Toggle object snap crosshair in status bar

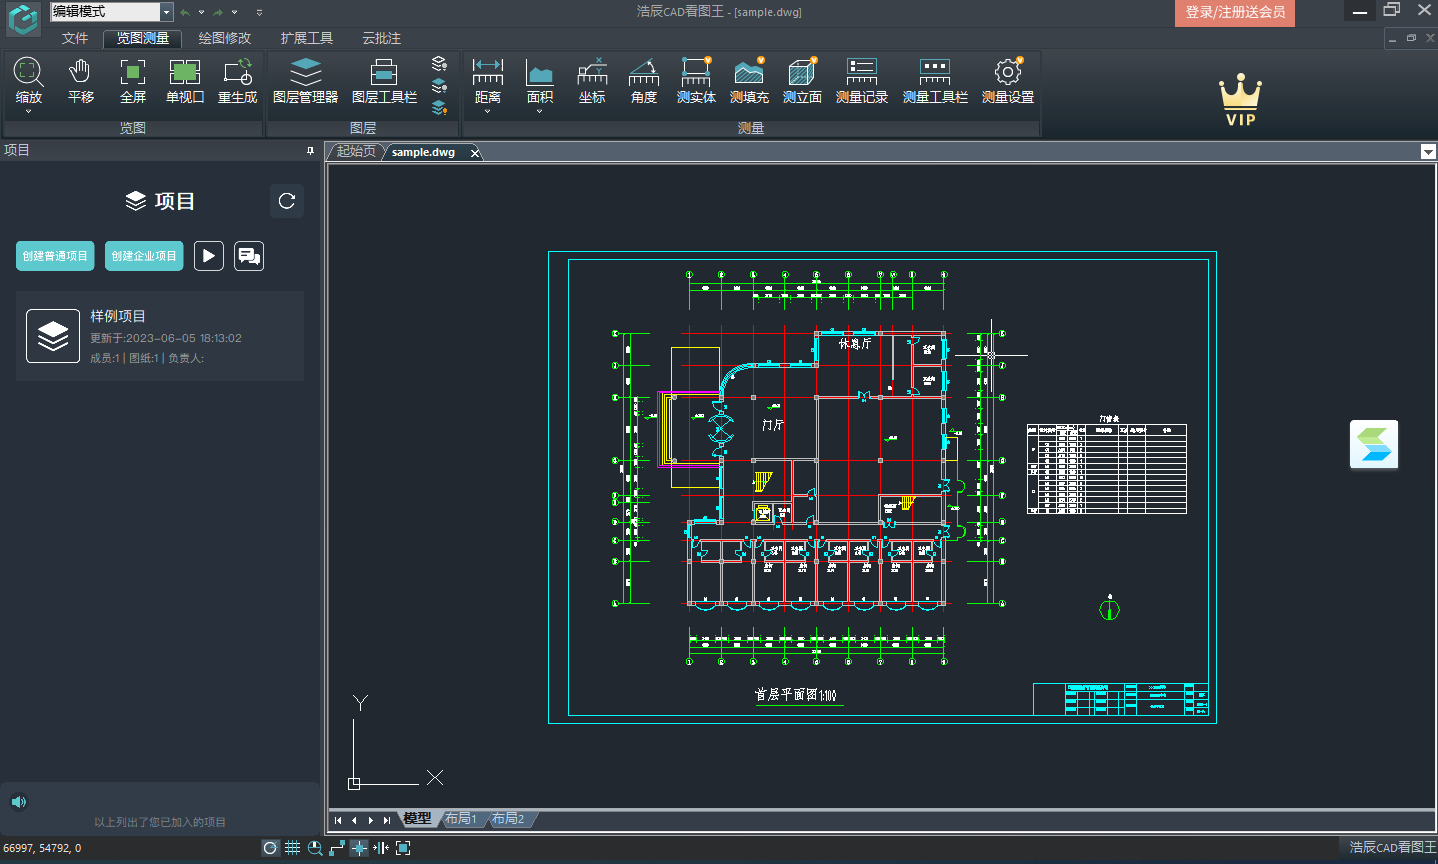tap(359, 848)
